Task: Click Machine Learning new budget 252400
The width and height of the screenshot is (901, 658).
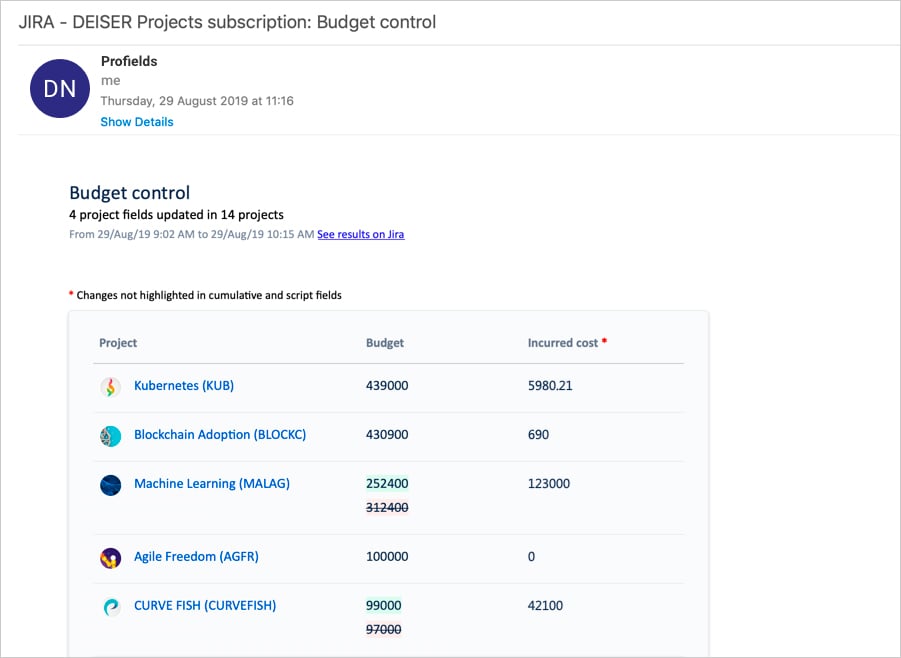Action: 387,483
